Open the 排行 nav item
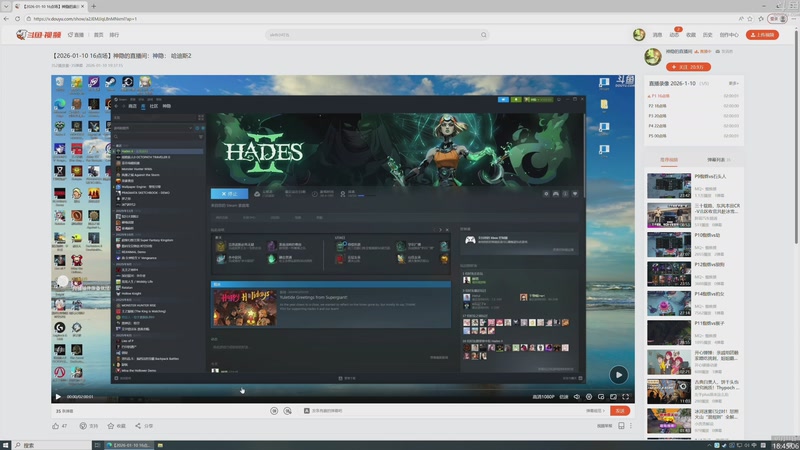Viewport: 800px width, 450px height. pos(114,35)
